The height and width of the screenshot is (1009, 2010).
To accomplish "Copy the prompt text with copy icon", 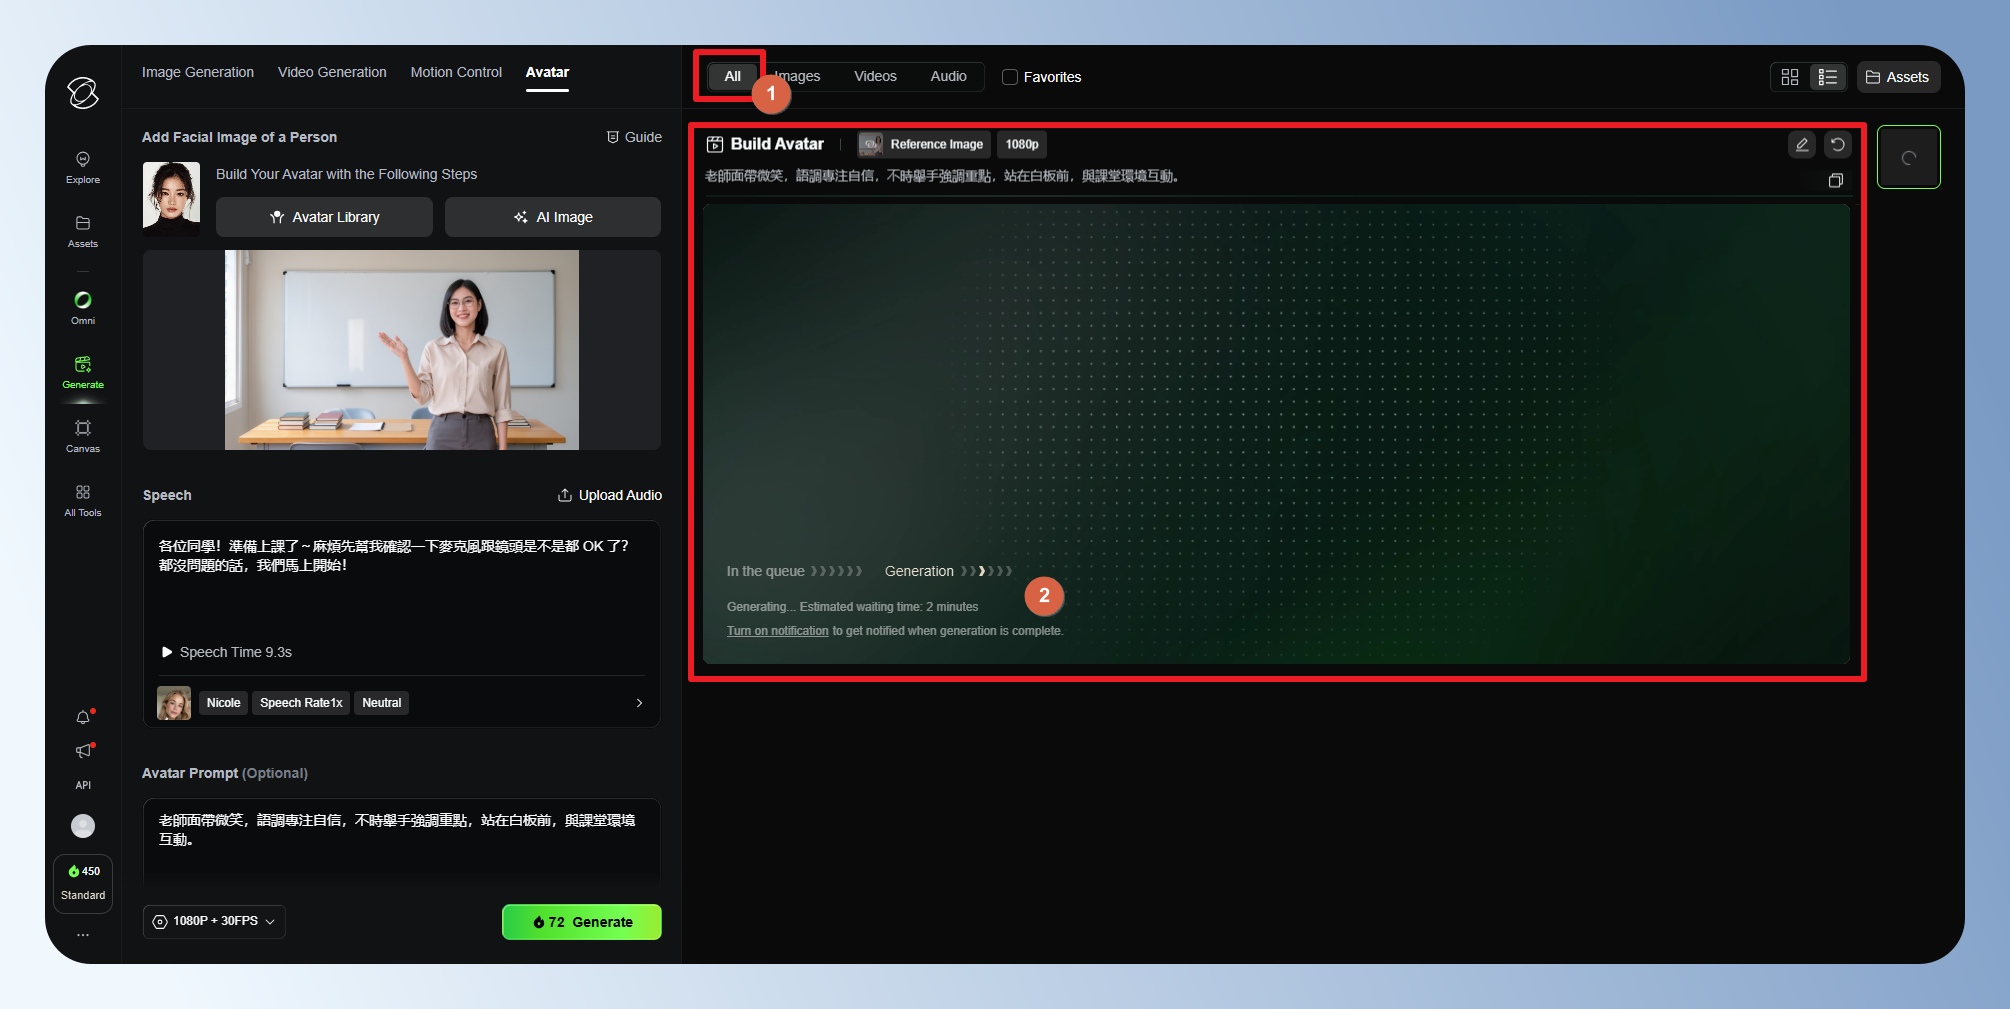I will tap(1835, 181).
